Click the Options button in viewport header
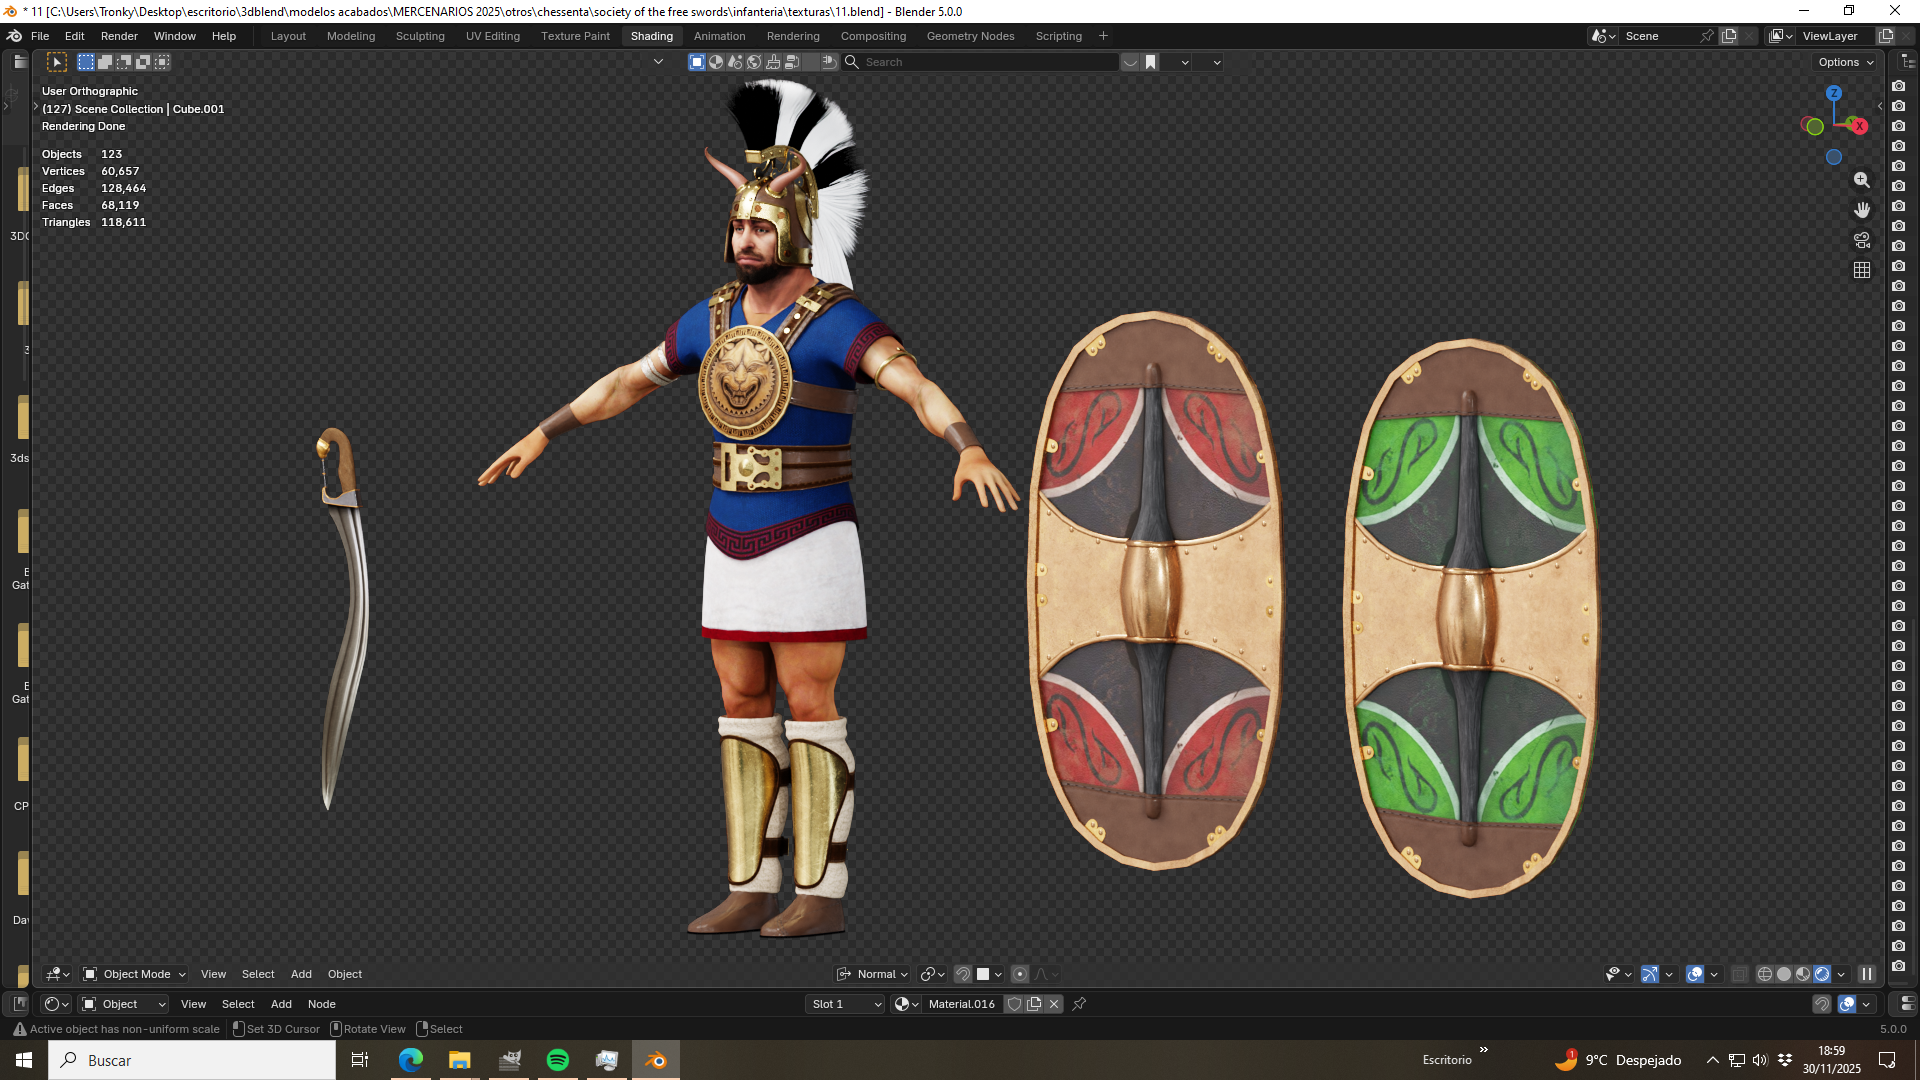 (x=1845, y=62)
